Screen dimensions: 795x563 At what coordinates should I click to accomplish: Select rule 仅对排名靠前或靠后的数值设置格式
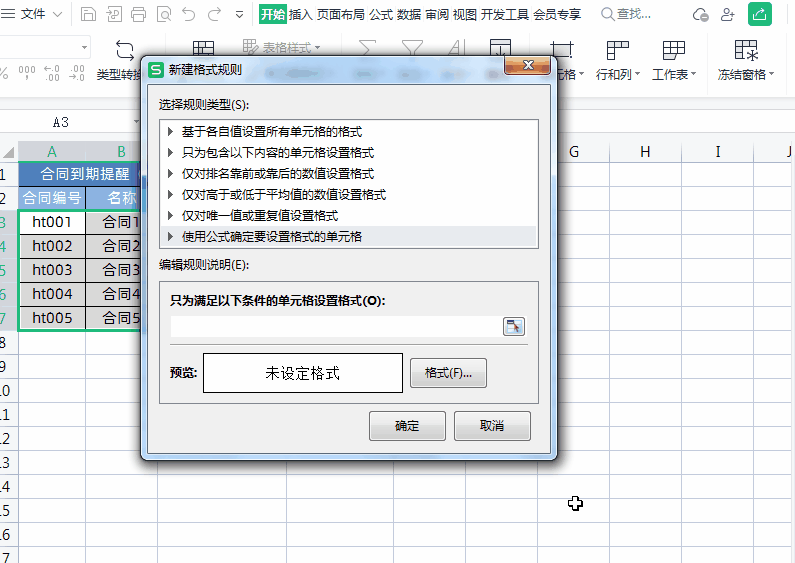pyautogui.click(x=348, y=173)
